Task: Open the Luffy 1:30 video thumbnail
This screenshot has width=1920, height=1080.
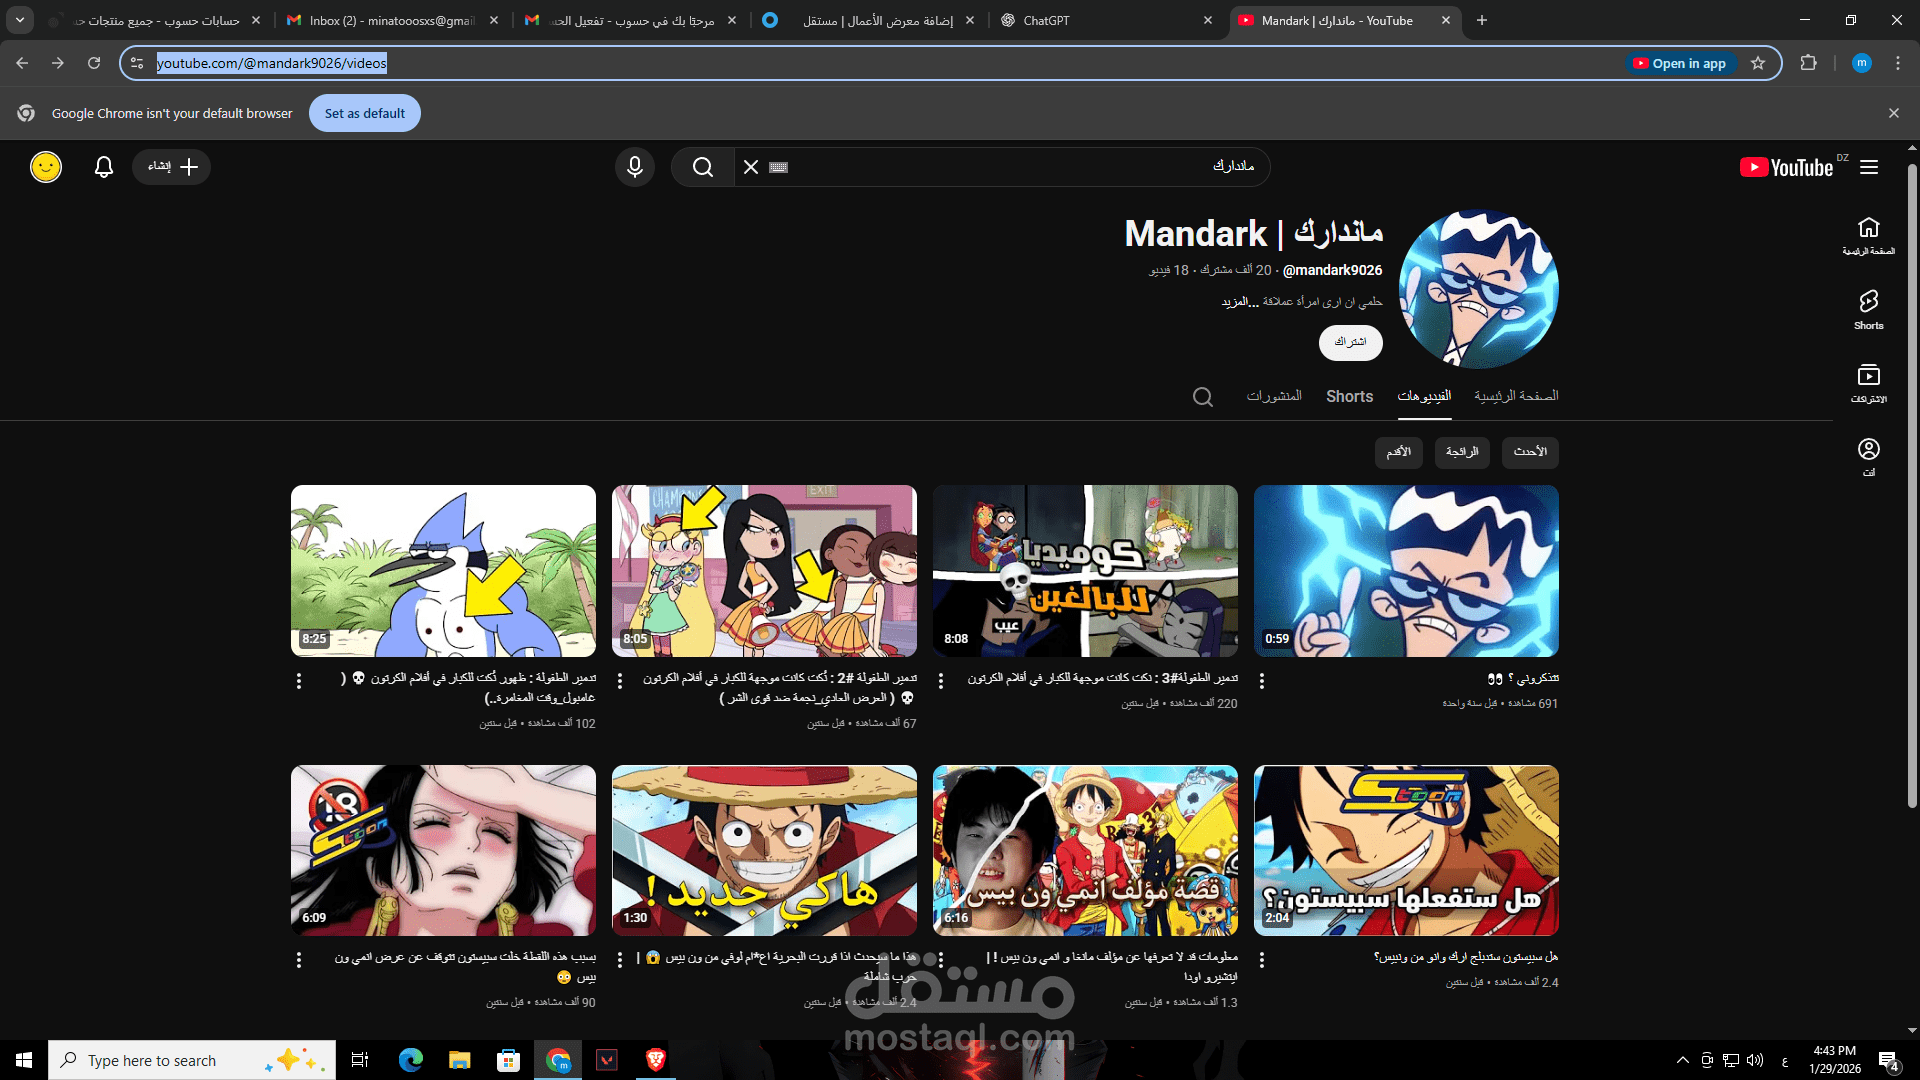Action: click(x=764, y=850)
